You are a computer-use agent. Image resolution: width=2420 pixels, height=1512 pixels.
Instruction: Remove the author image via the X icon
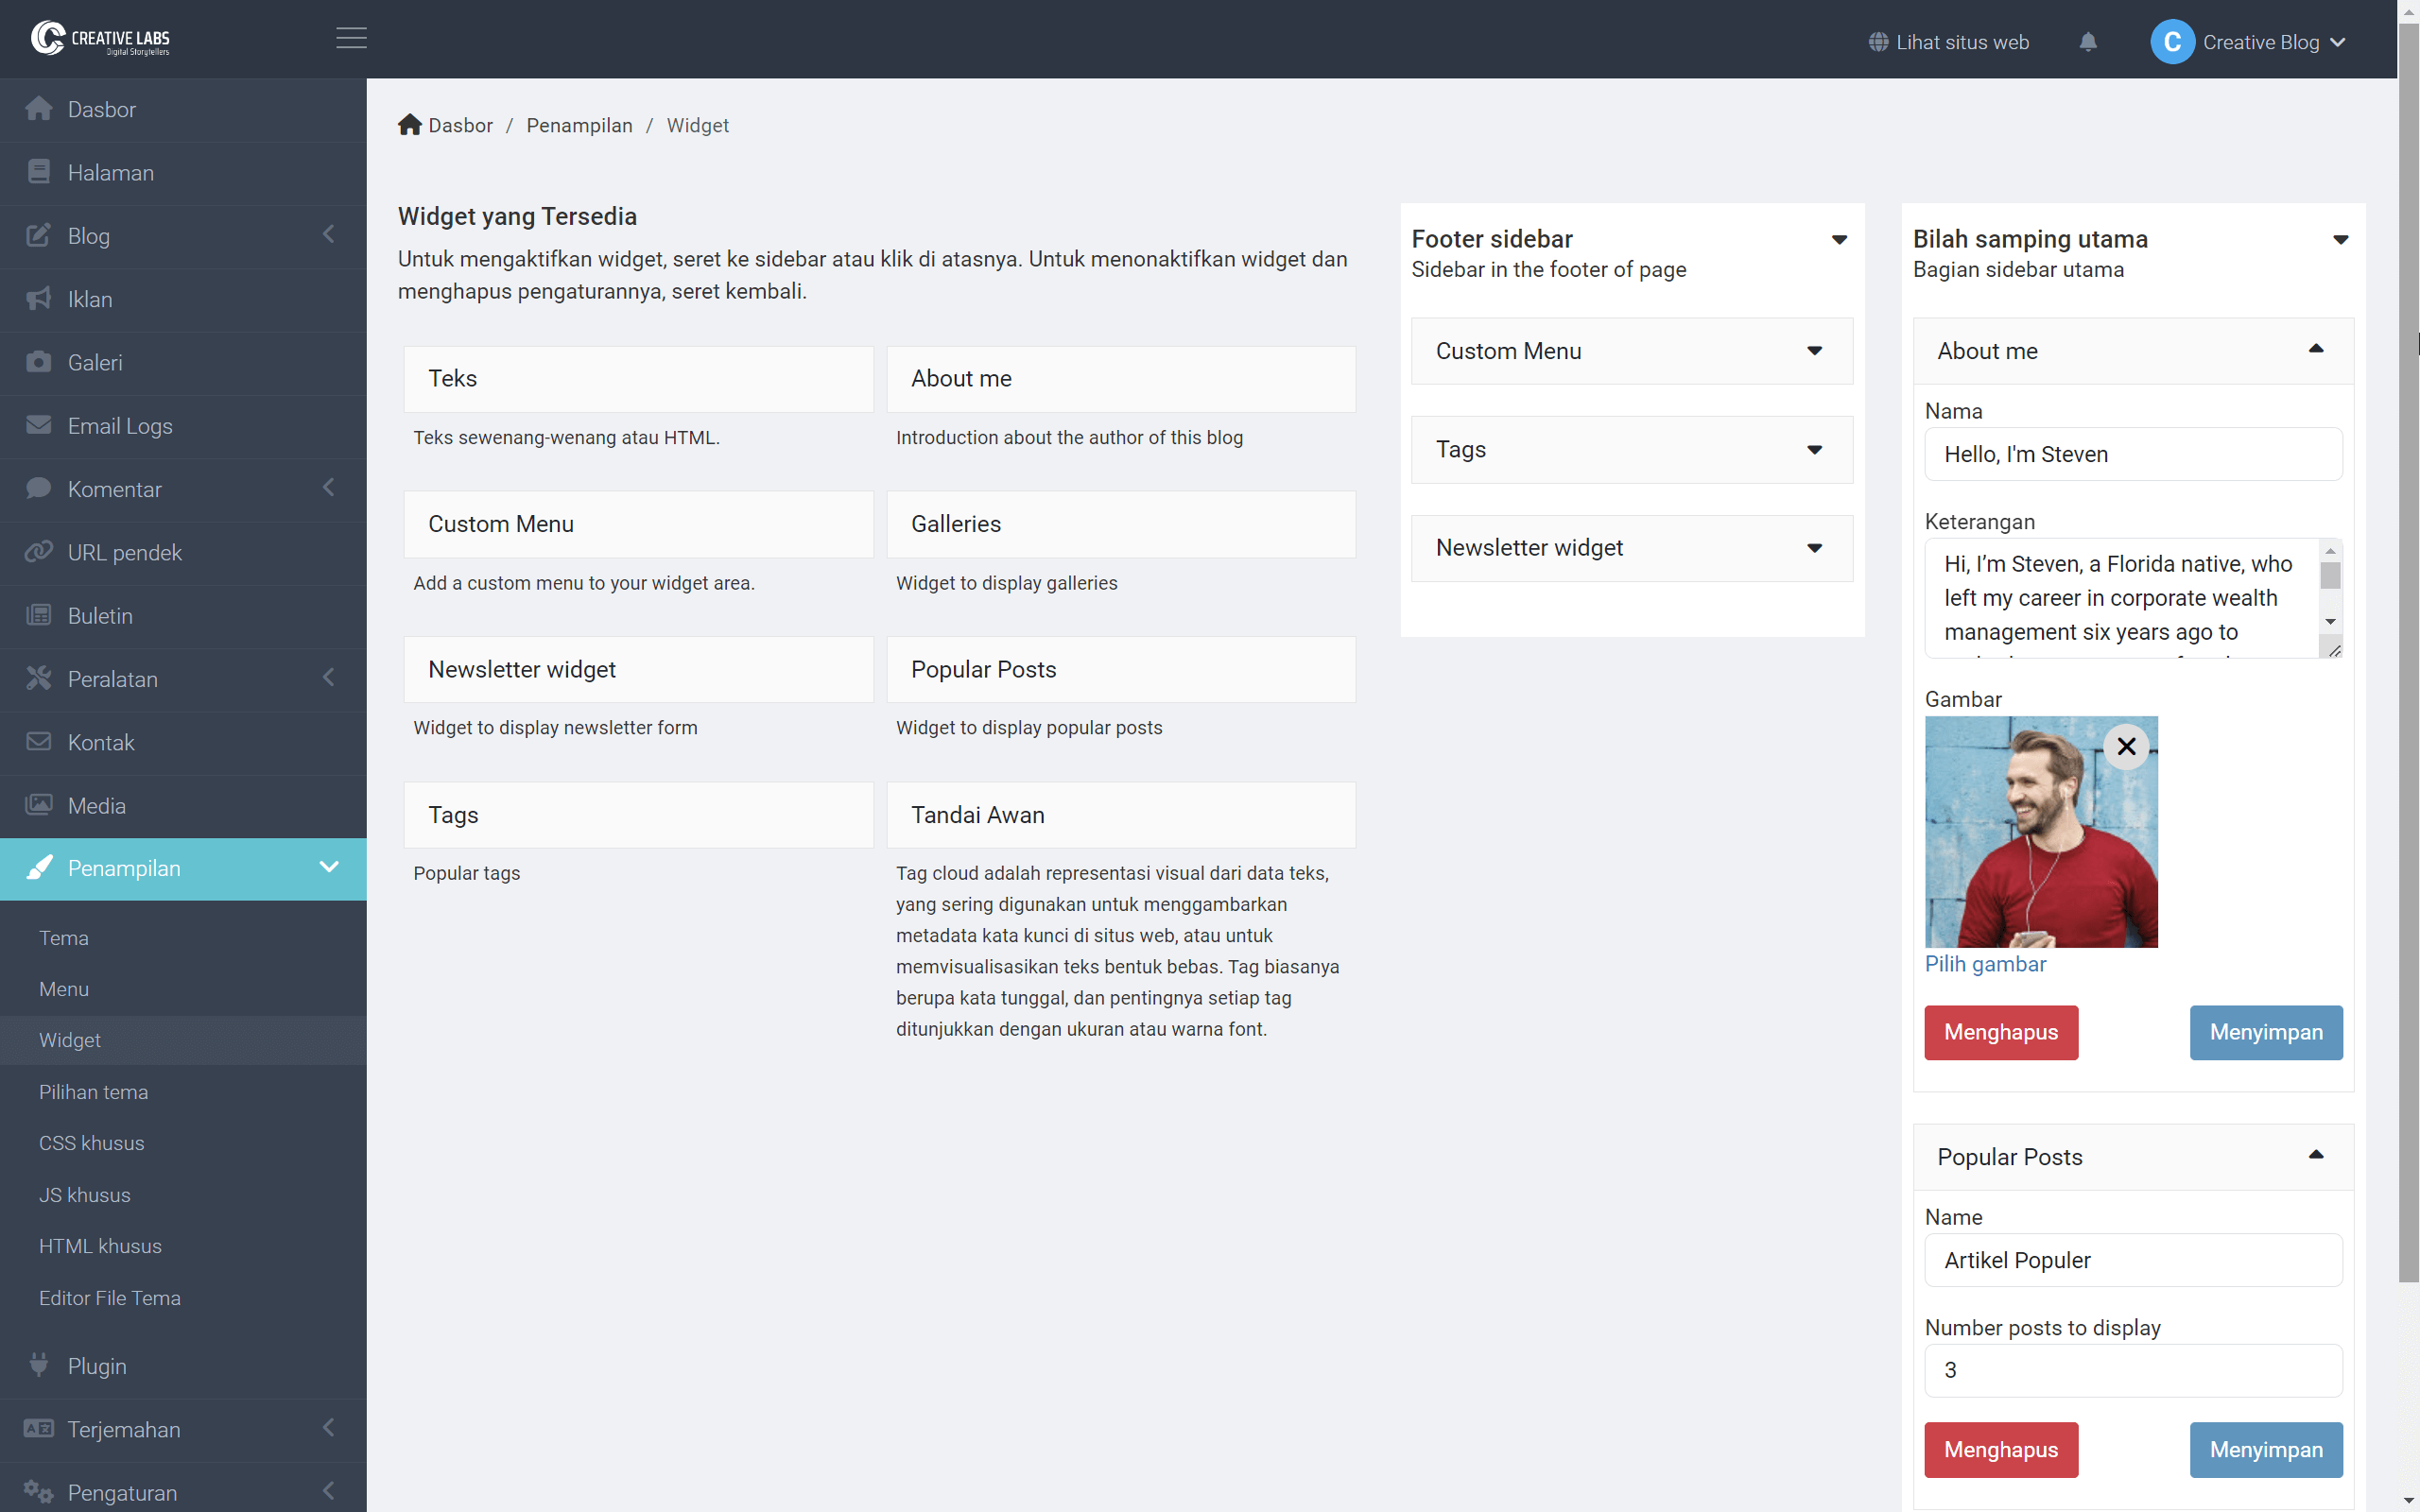(2126, 746)
